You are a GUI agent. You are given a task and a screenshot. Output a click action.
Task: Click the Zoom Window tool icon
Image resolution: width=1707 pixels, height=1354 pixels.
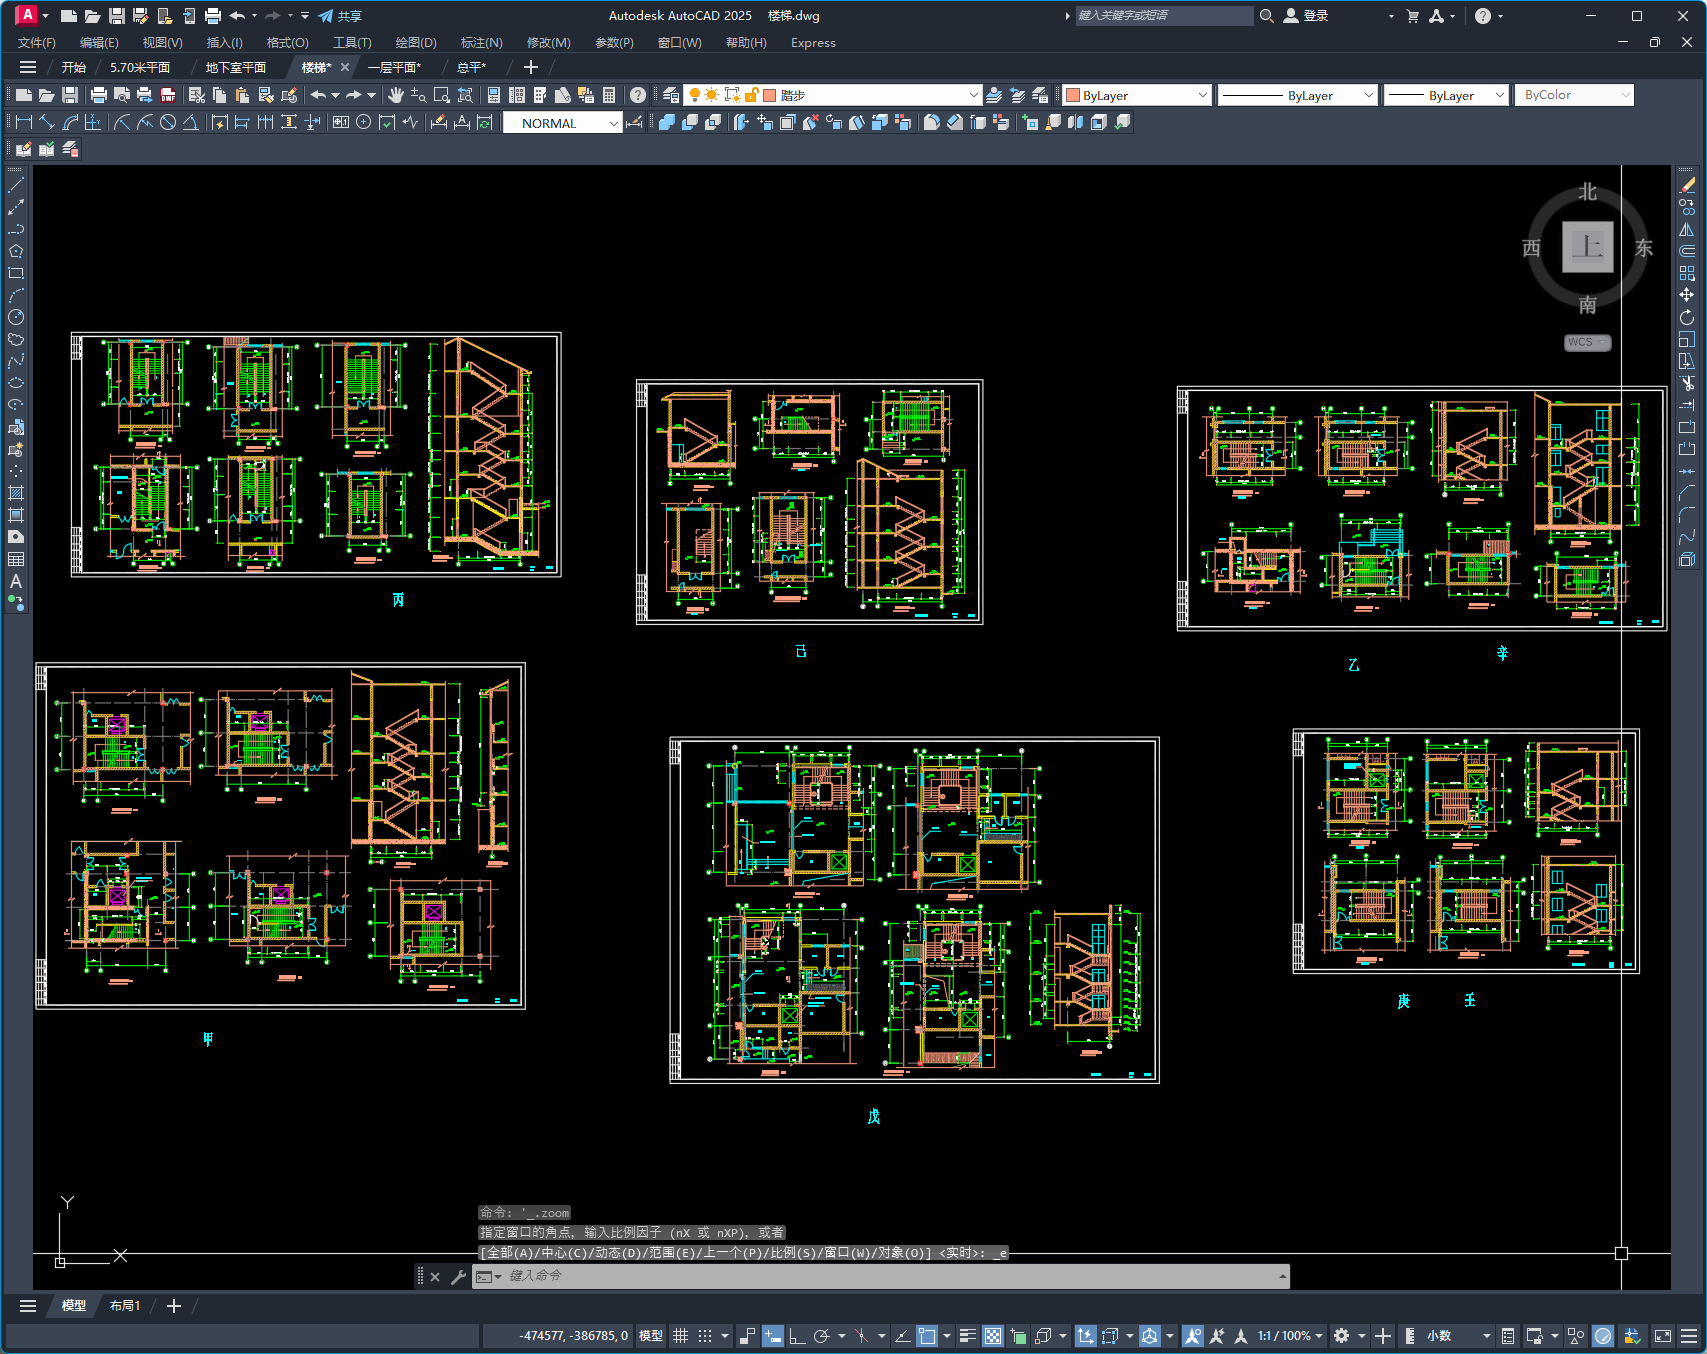click(442, 95)
